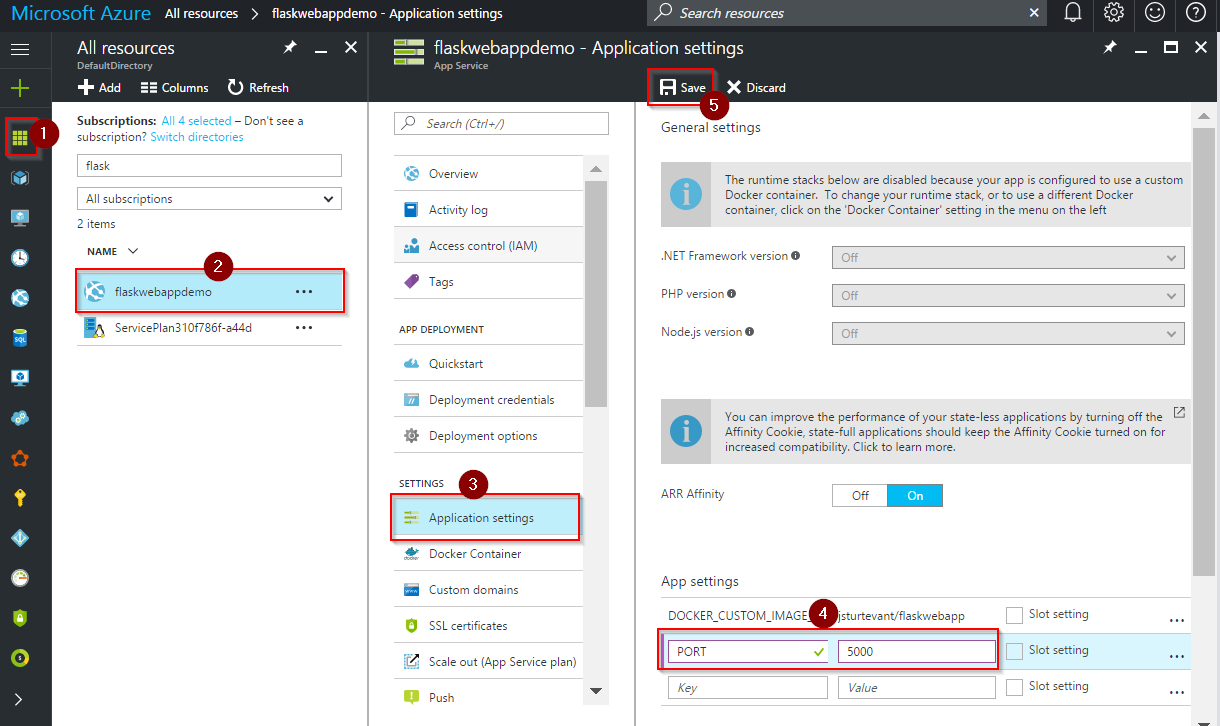Click the yellow key Subscriptions icon
1220x726 pixels.
click(x=20, y=498)
